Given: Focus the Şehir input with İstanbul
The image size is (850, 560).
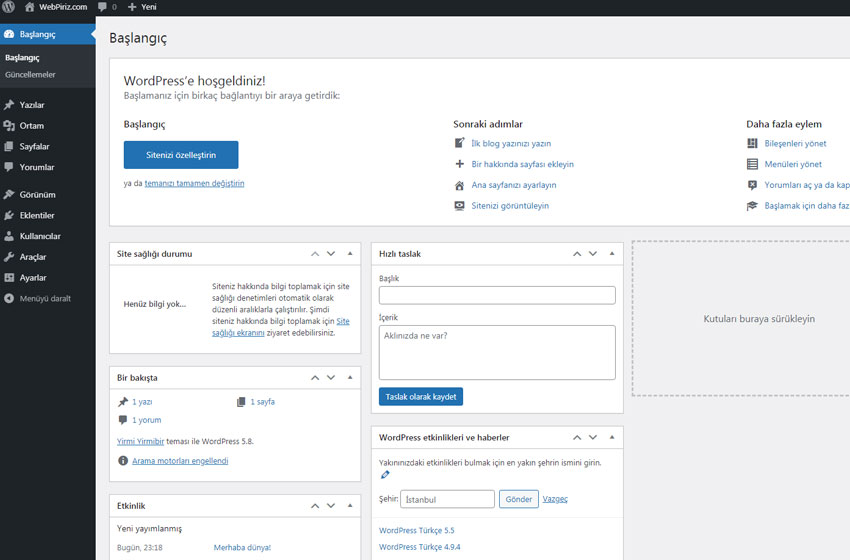Looking at the screenshot, I should pos(447,499).
